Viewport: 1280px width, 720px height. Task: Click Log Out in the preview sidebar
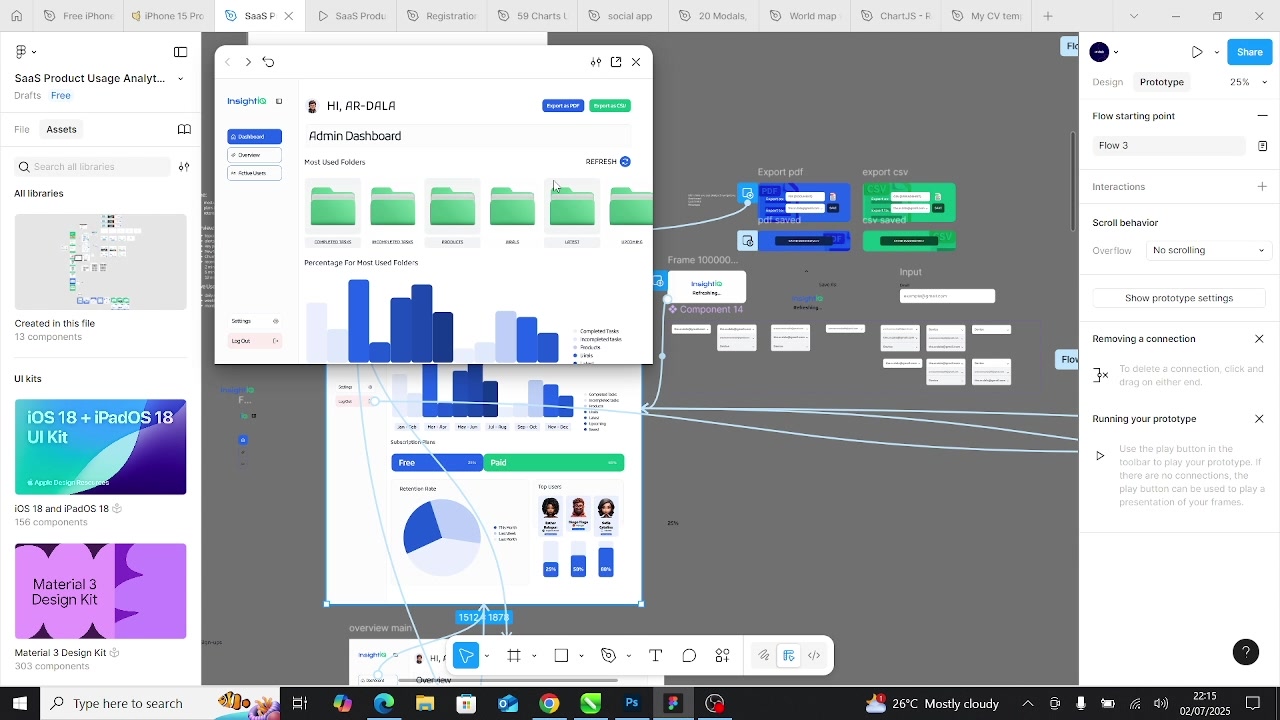(255, 341)
